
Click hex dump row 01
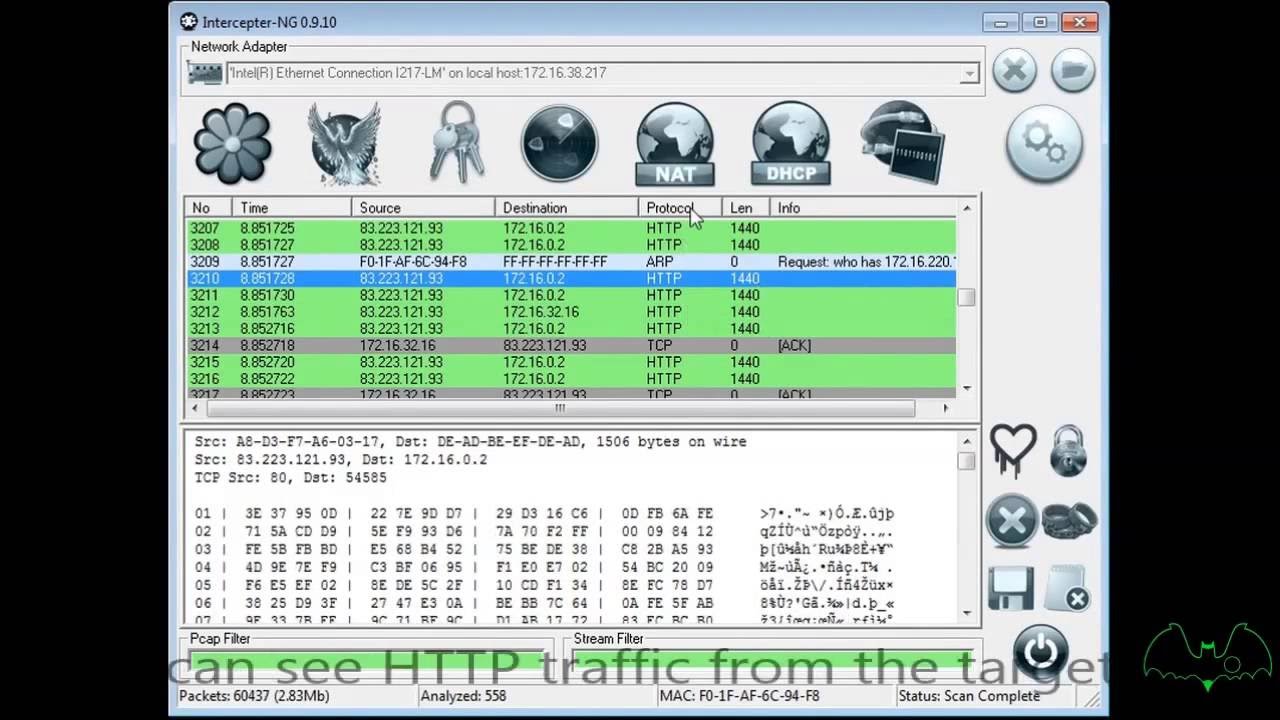point(546,514)
